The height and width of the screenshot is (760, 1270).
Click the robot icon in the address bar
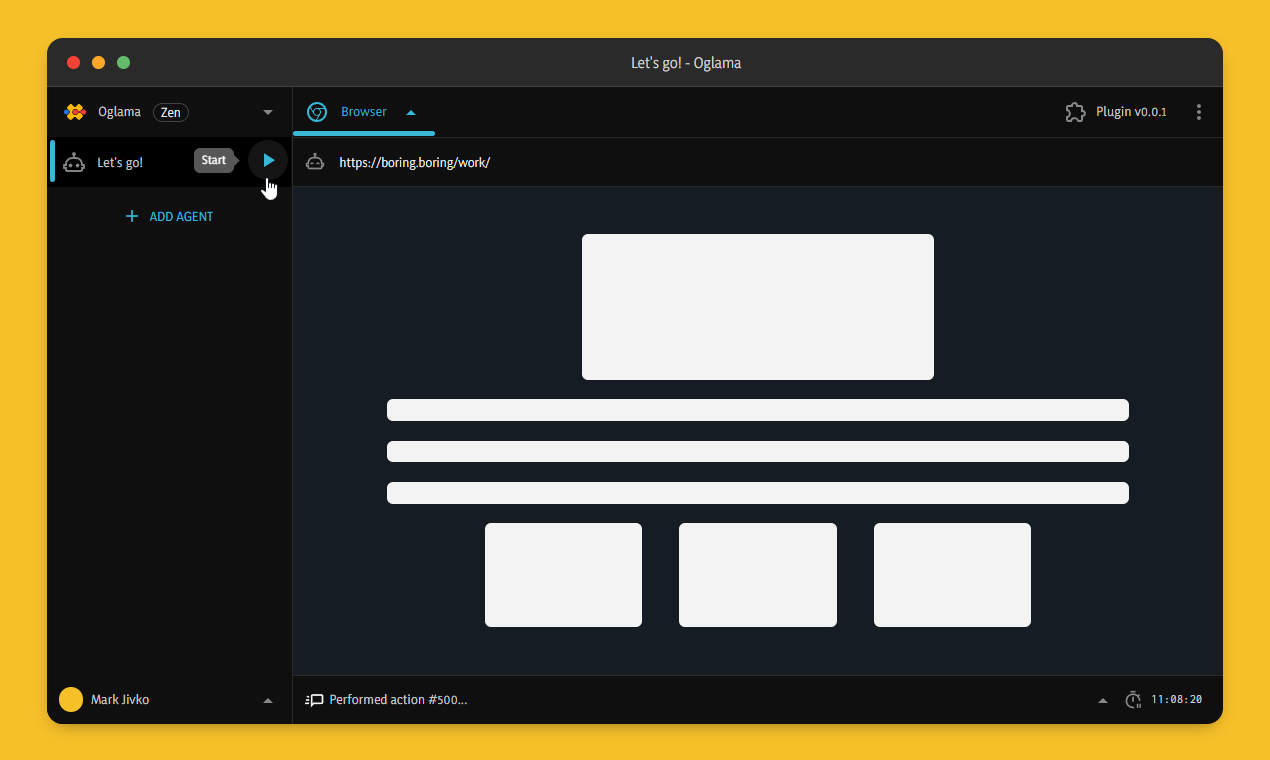pos(315,161)
